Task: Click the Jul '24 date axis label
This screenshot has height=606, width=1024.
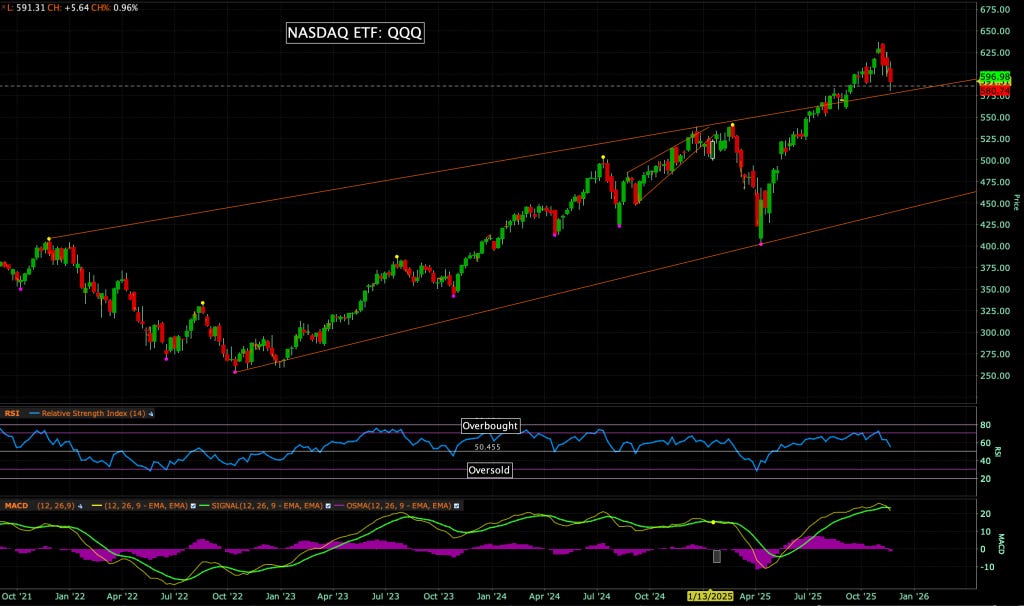Action: [x=596, y=596]
